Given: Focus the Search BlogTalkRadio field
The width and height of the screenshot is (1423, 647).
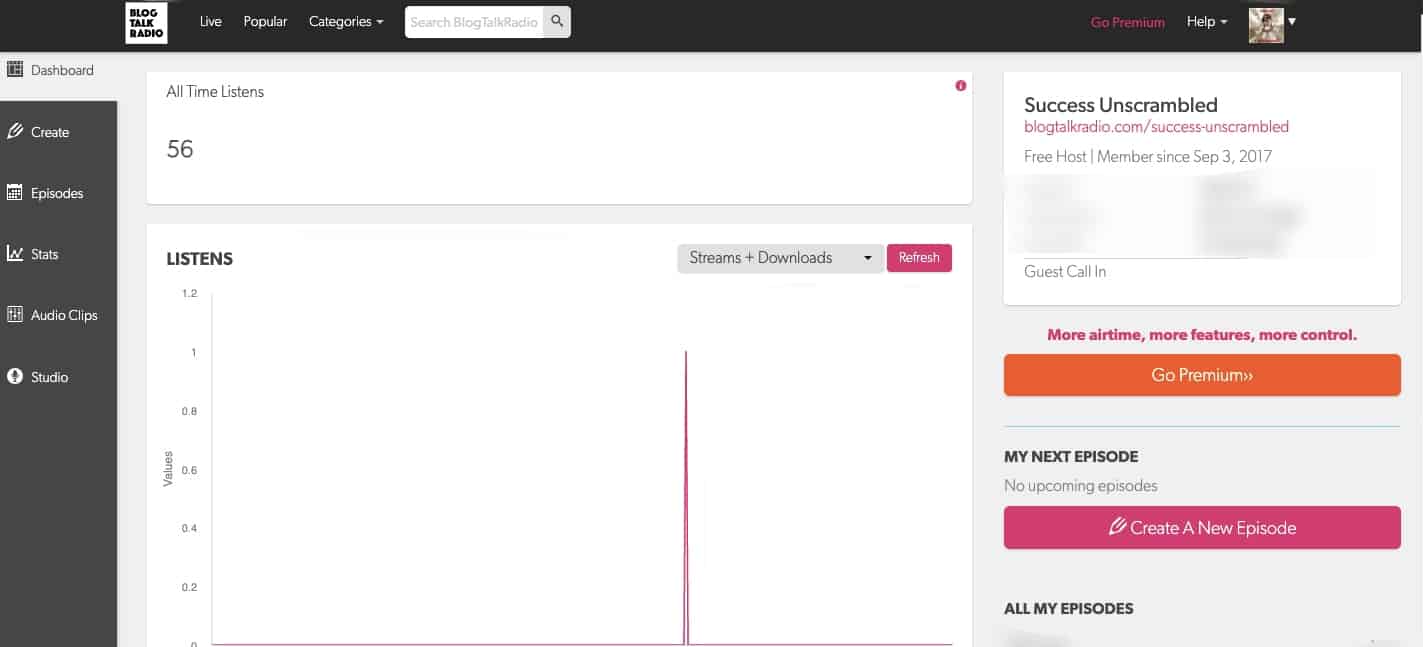Looking at the screenshot, I should click(474, 22).
